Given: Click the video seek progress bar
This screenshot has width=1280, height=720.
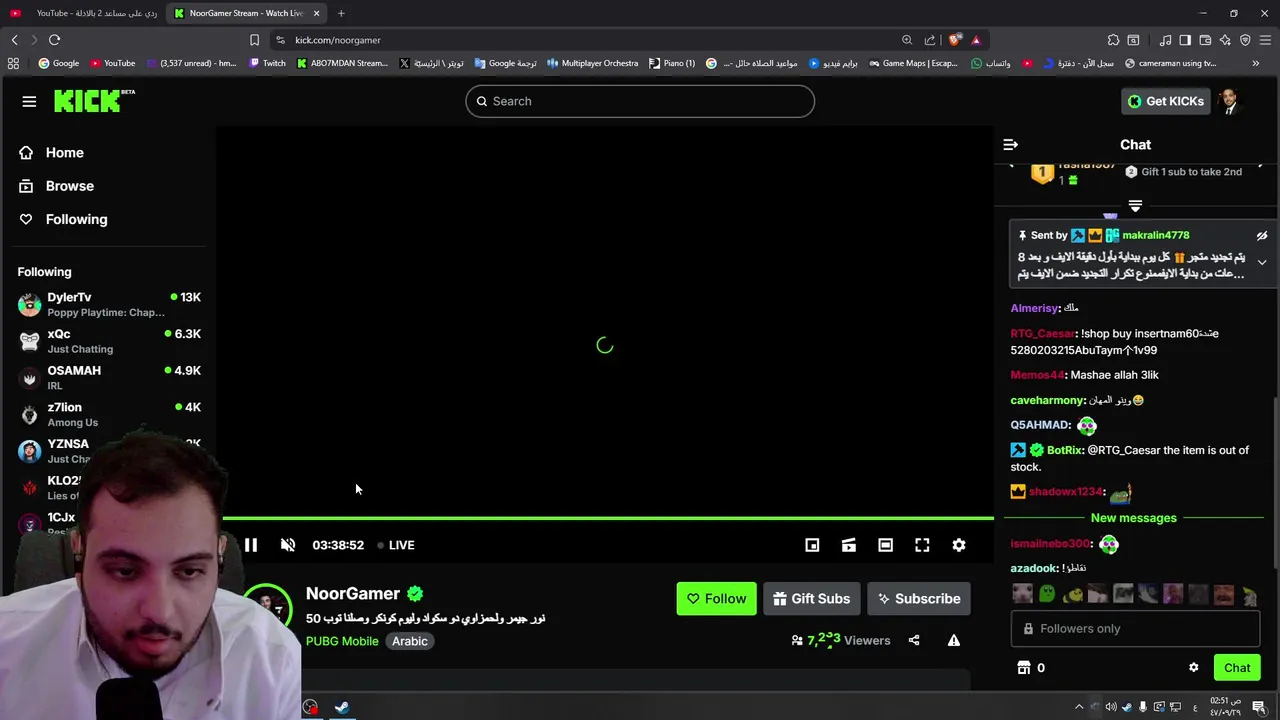Looking at the screenshot, I should [608, 518].
